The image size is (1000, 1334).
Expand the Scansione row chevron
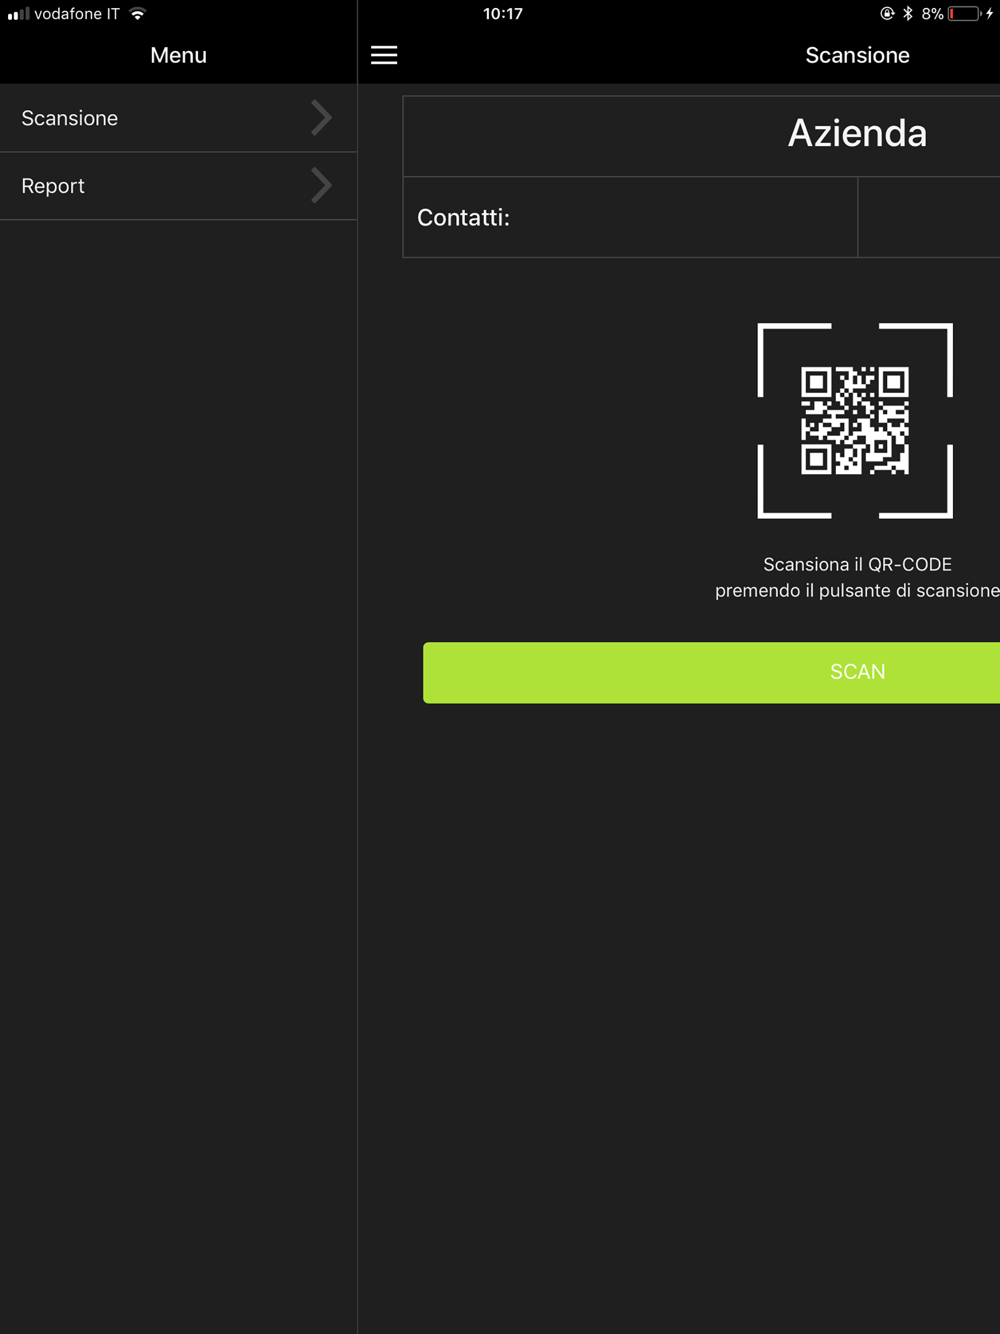click(x=321, y=118)
